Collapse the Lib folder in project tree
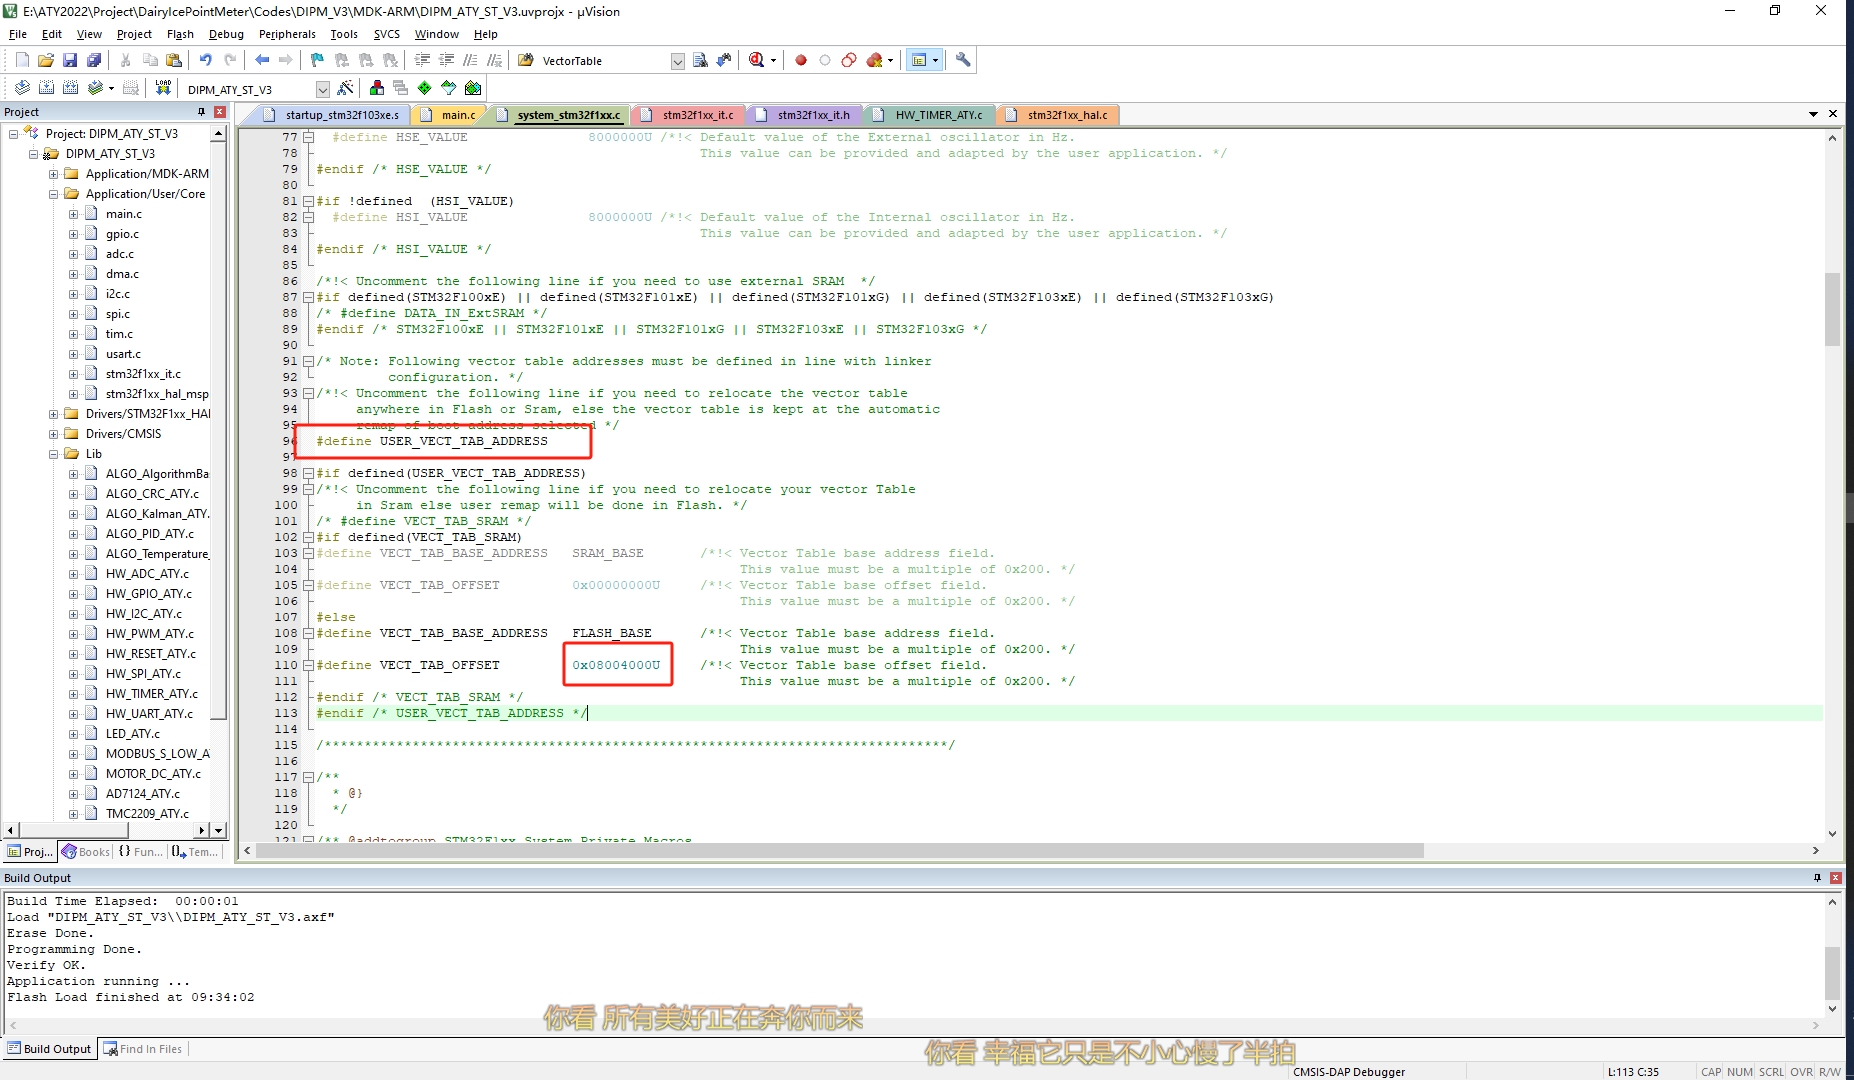1854x1080 pixels. point(54,454)
